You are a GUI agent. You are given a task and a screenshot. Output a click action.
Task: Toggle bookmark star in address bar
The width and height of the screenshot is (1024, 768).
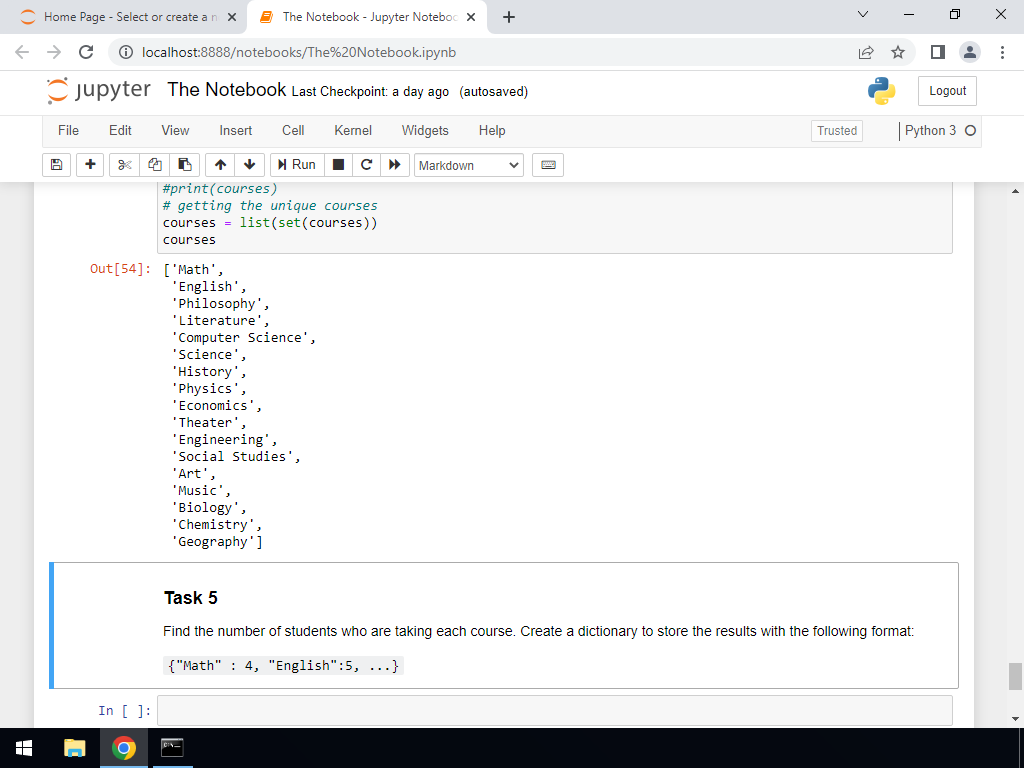point(897,52)
